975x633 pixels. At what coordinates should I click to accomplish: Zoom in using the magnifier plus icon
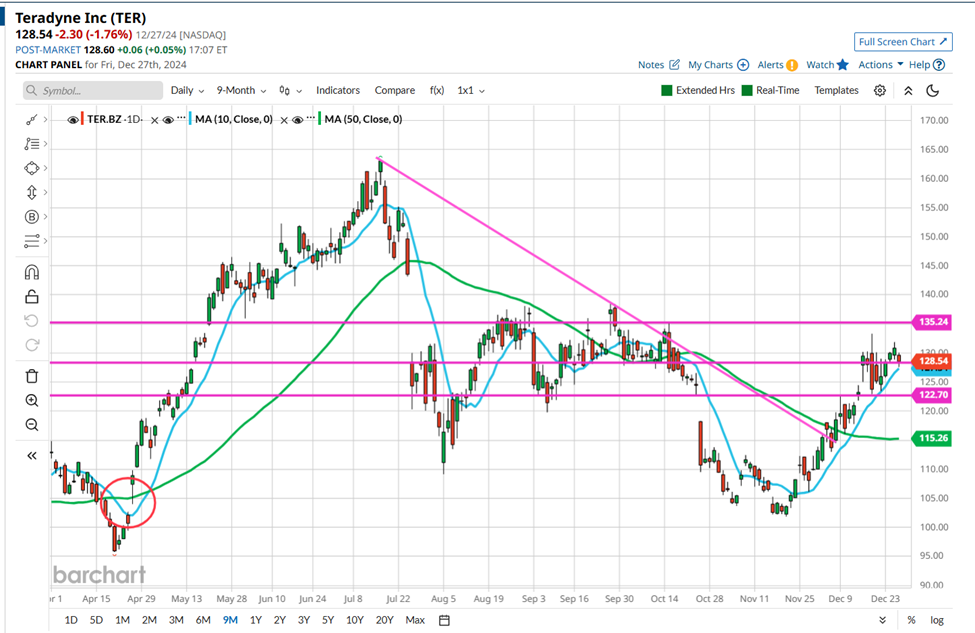31,400
